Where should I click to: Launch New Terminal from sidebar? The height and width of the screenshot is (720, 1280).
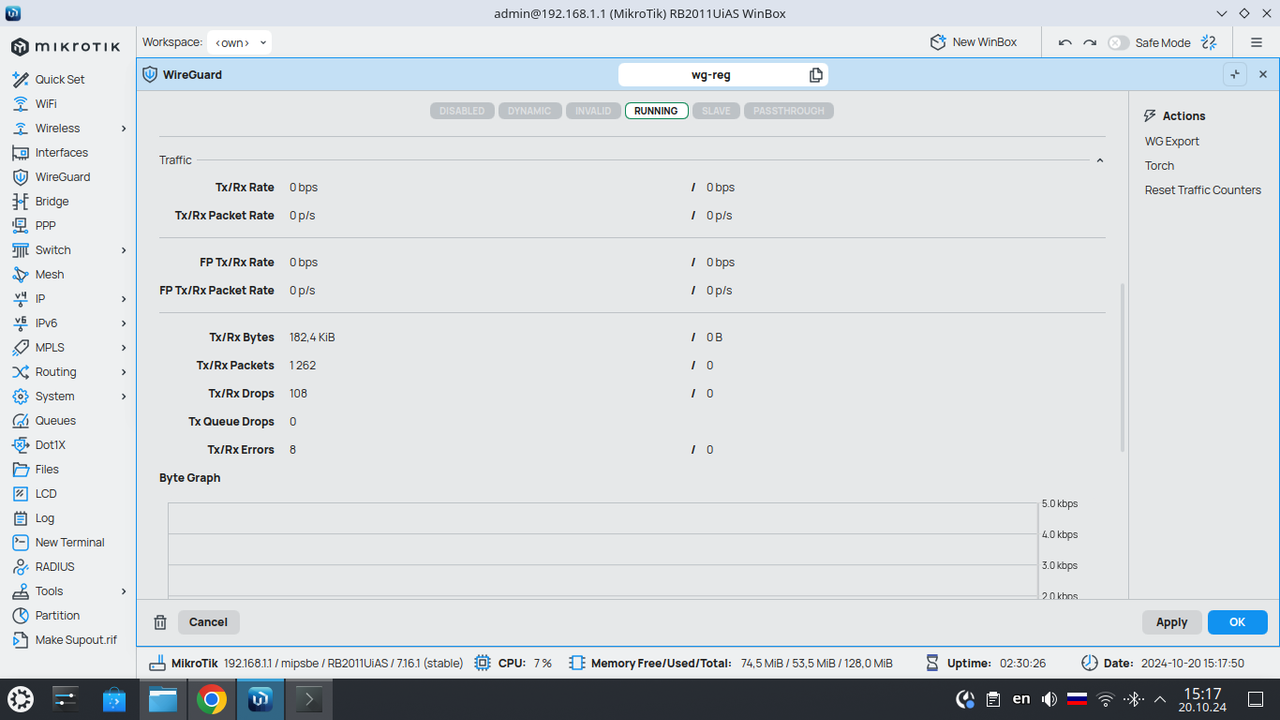click(20, 542)
